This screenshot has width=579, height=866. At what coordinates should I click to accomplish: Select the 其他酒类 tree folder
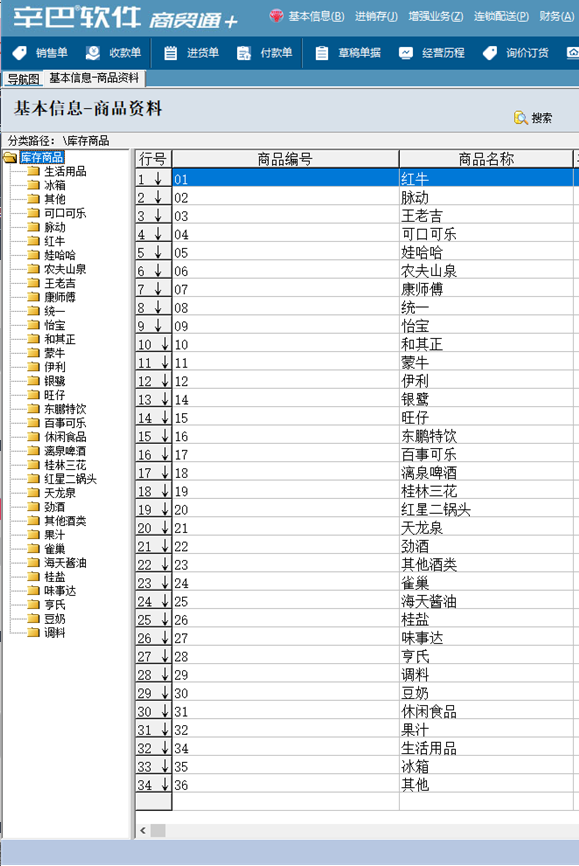(65, 521)
